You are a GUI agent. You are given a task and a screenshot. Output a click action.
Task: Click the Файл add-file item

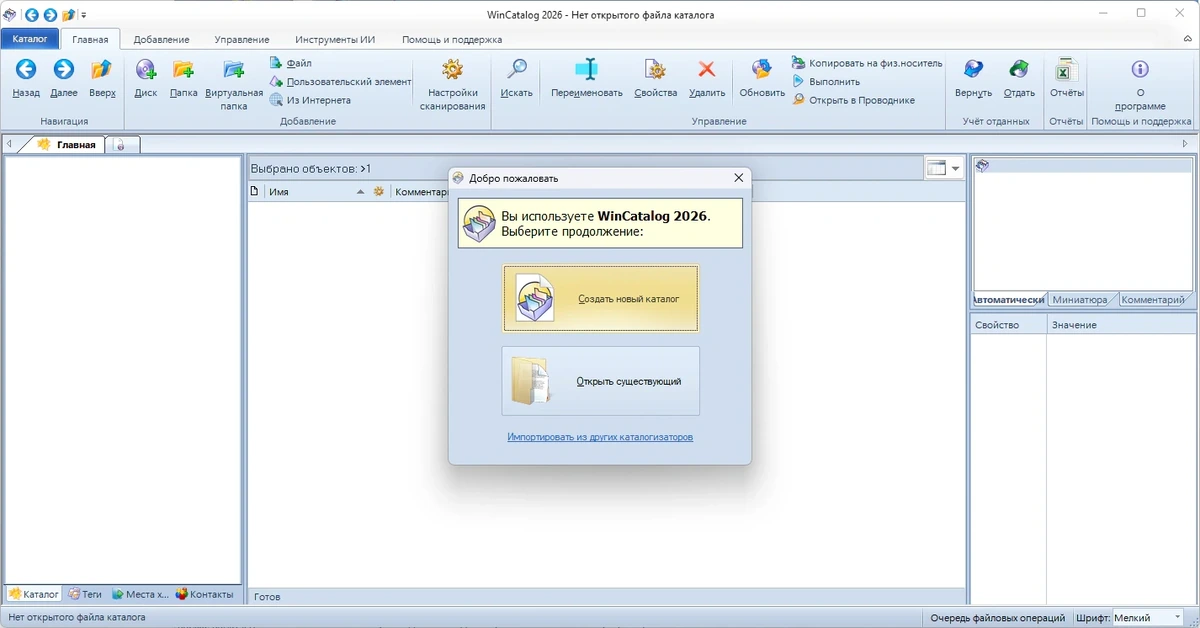tap(291, 63)
